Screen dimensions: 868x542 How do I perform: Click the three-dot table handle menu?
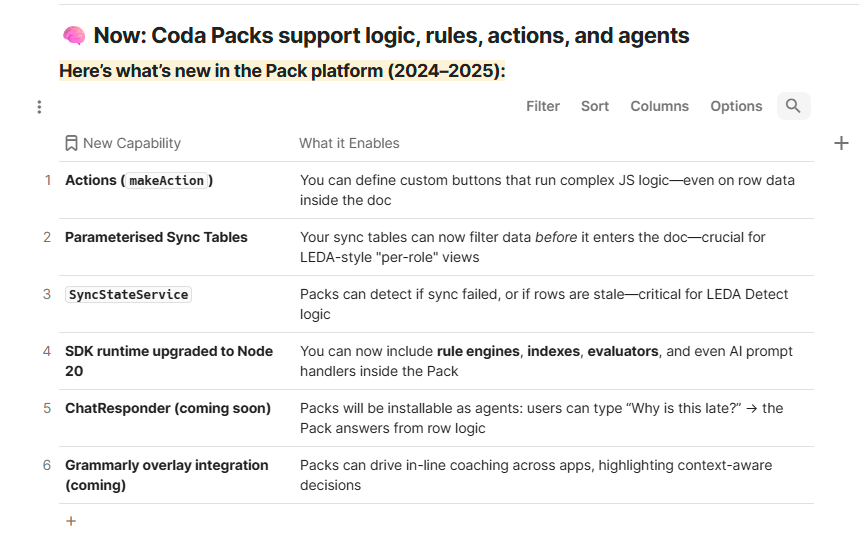tap(39, 107)
